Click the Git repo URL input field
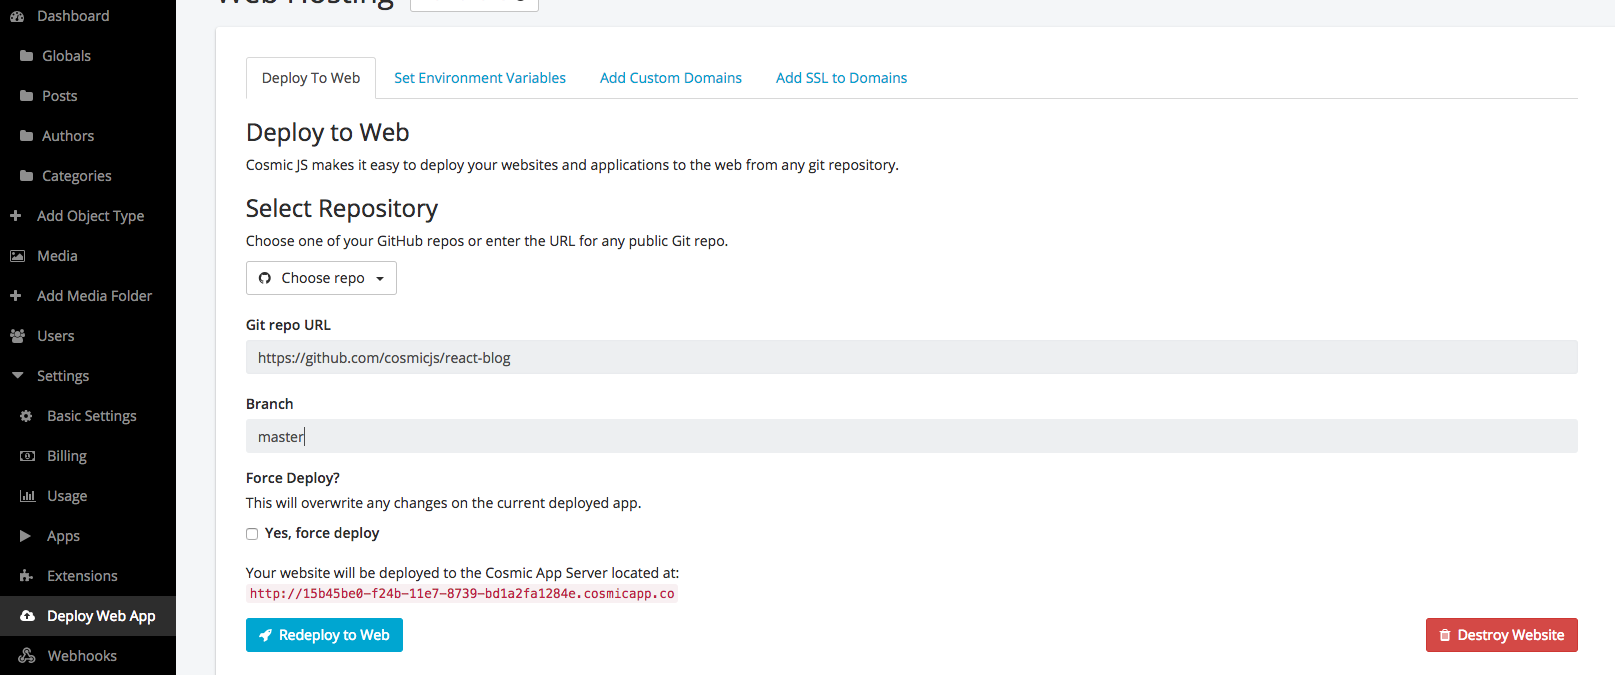The width and height of the screenshot is (1615, 675). pyautogui.click(x=911, y=357)
